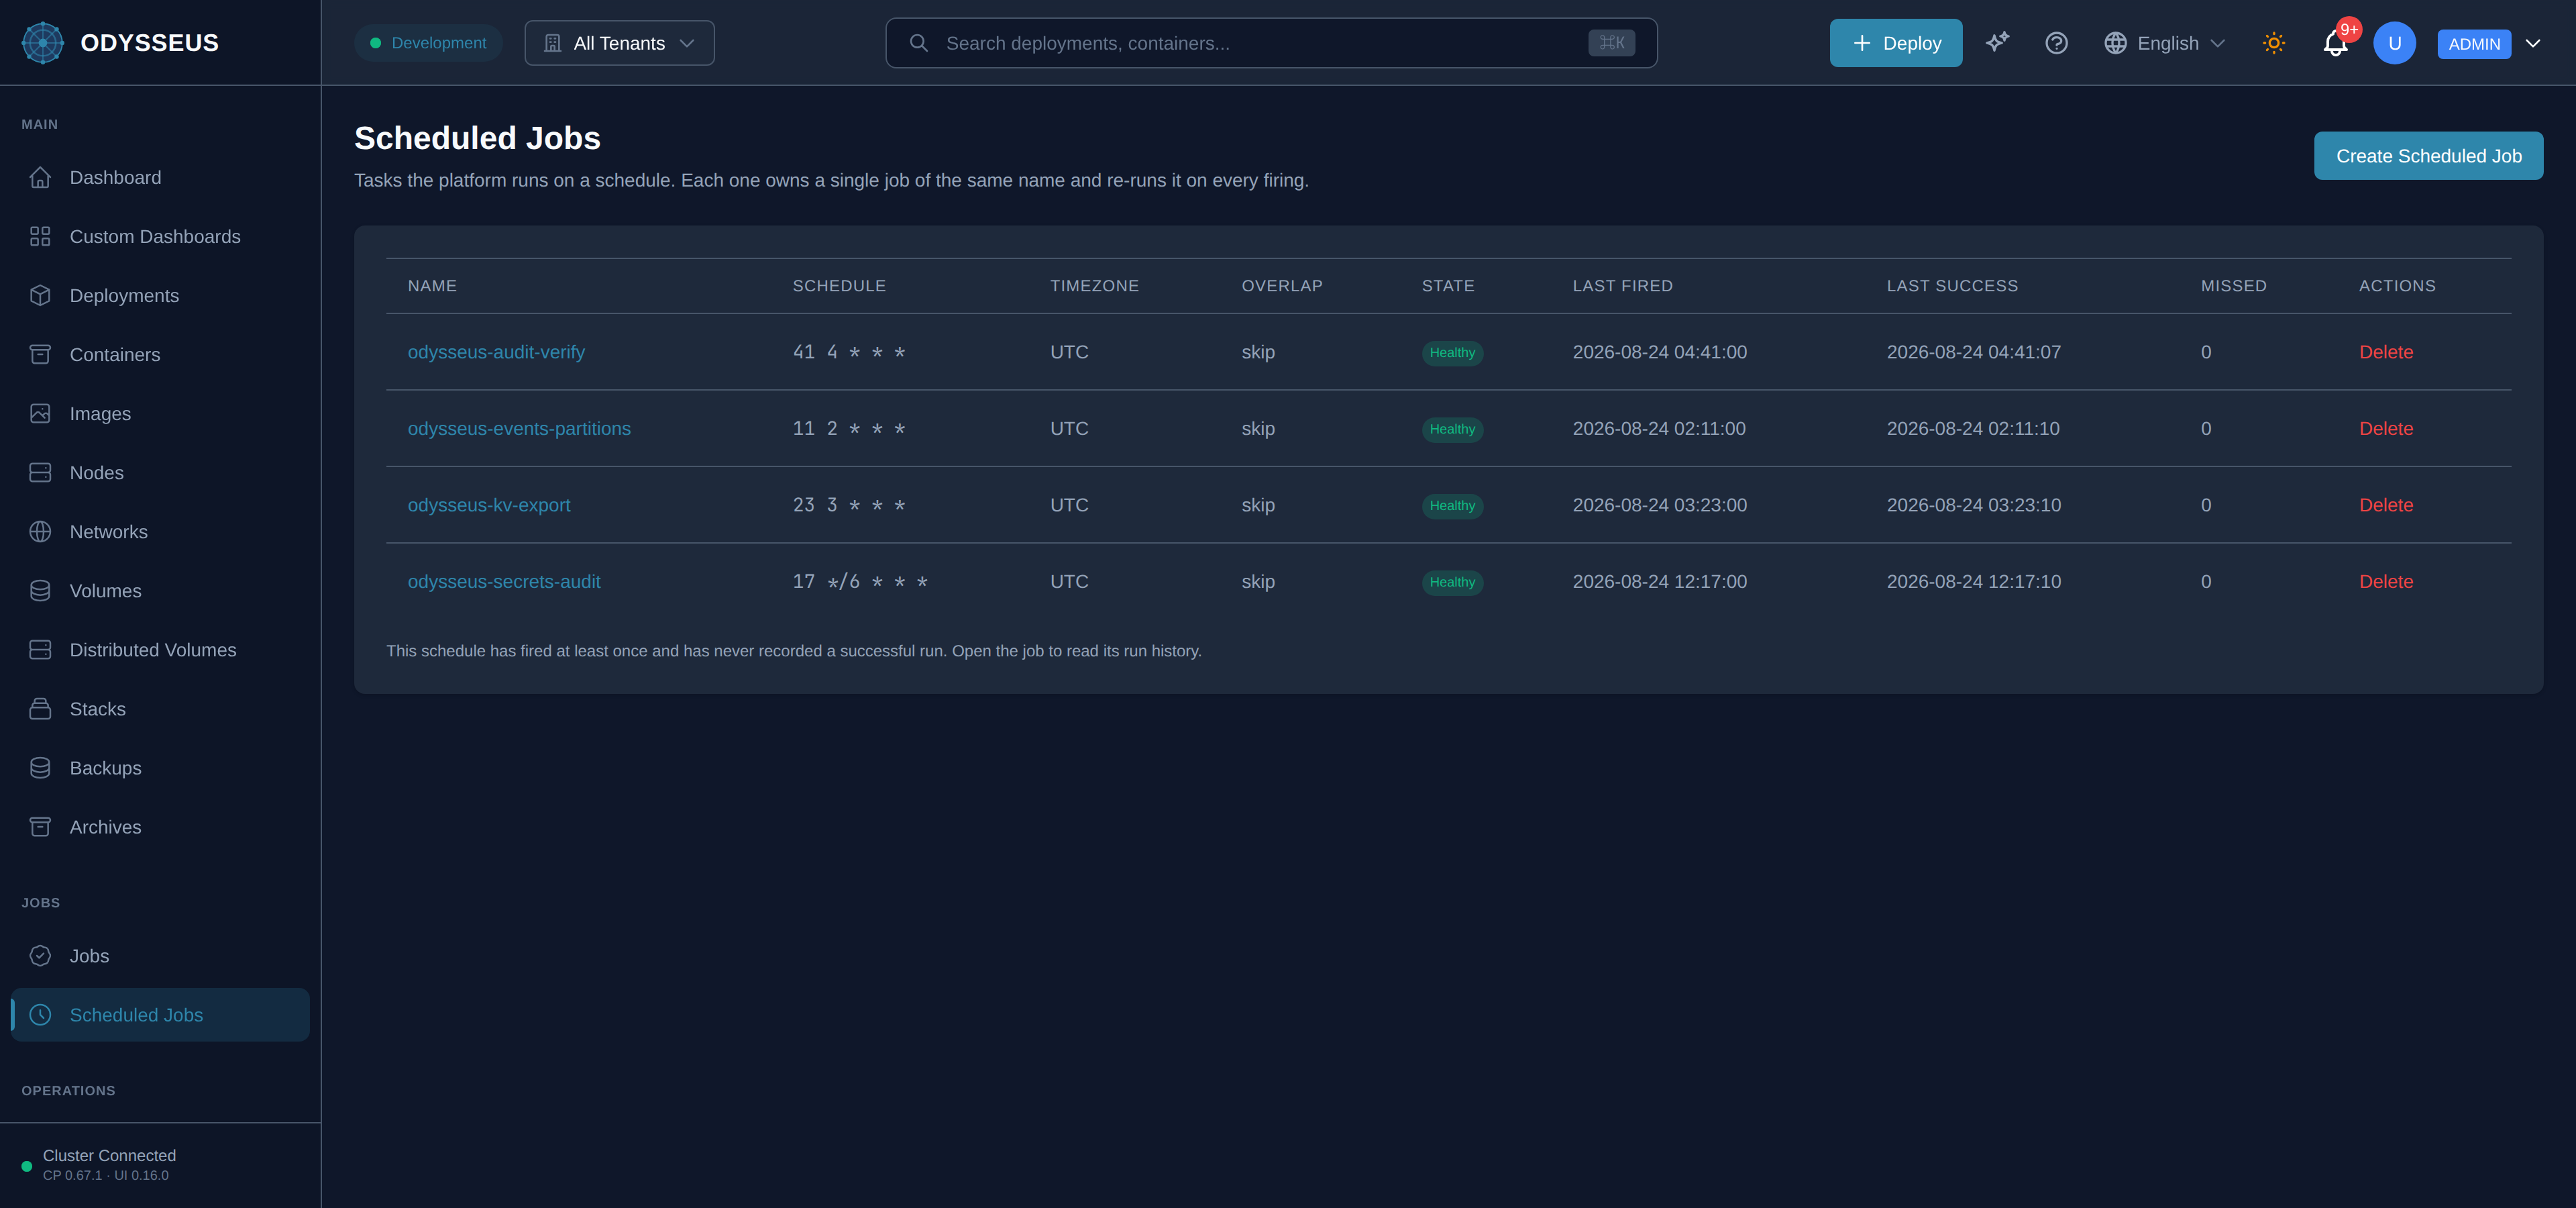Image resolution: width=2576 pixels, height=1208 pixels.
Task: Open the All Tenants dropdown
Action: click(619, 43)
